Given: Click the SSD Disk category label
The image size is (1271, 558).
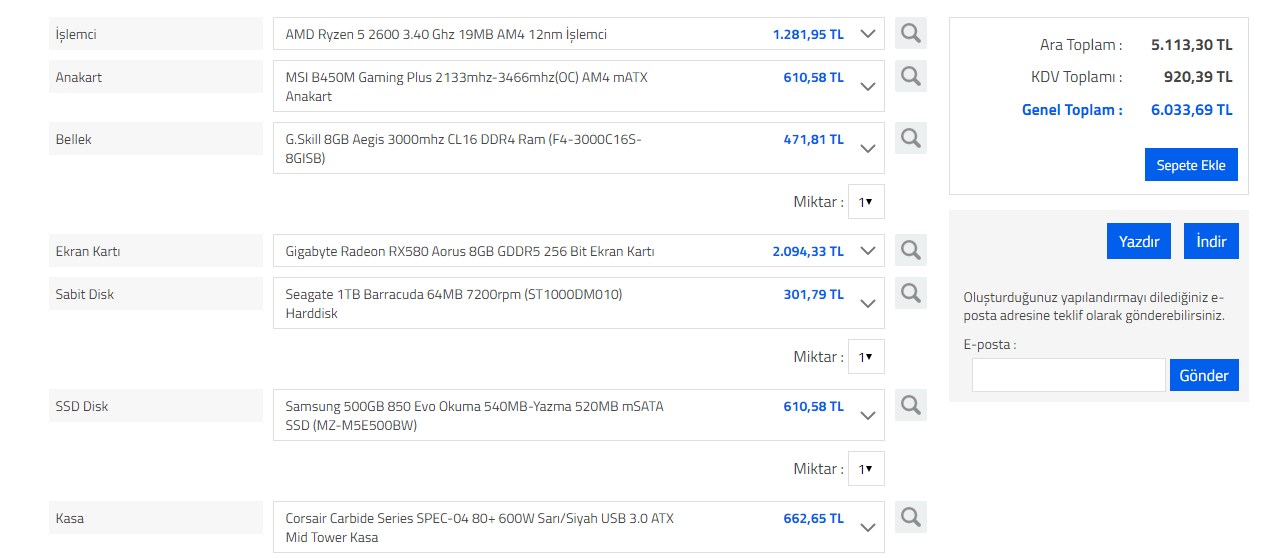Looking at the screenshot, I should 156,406.
